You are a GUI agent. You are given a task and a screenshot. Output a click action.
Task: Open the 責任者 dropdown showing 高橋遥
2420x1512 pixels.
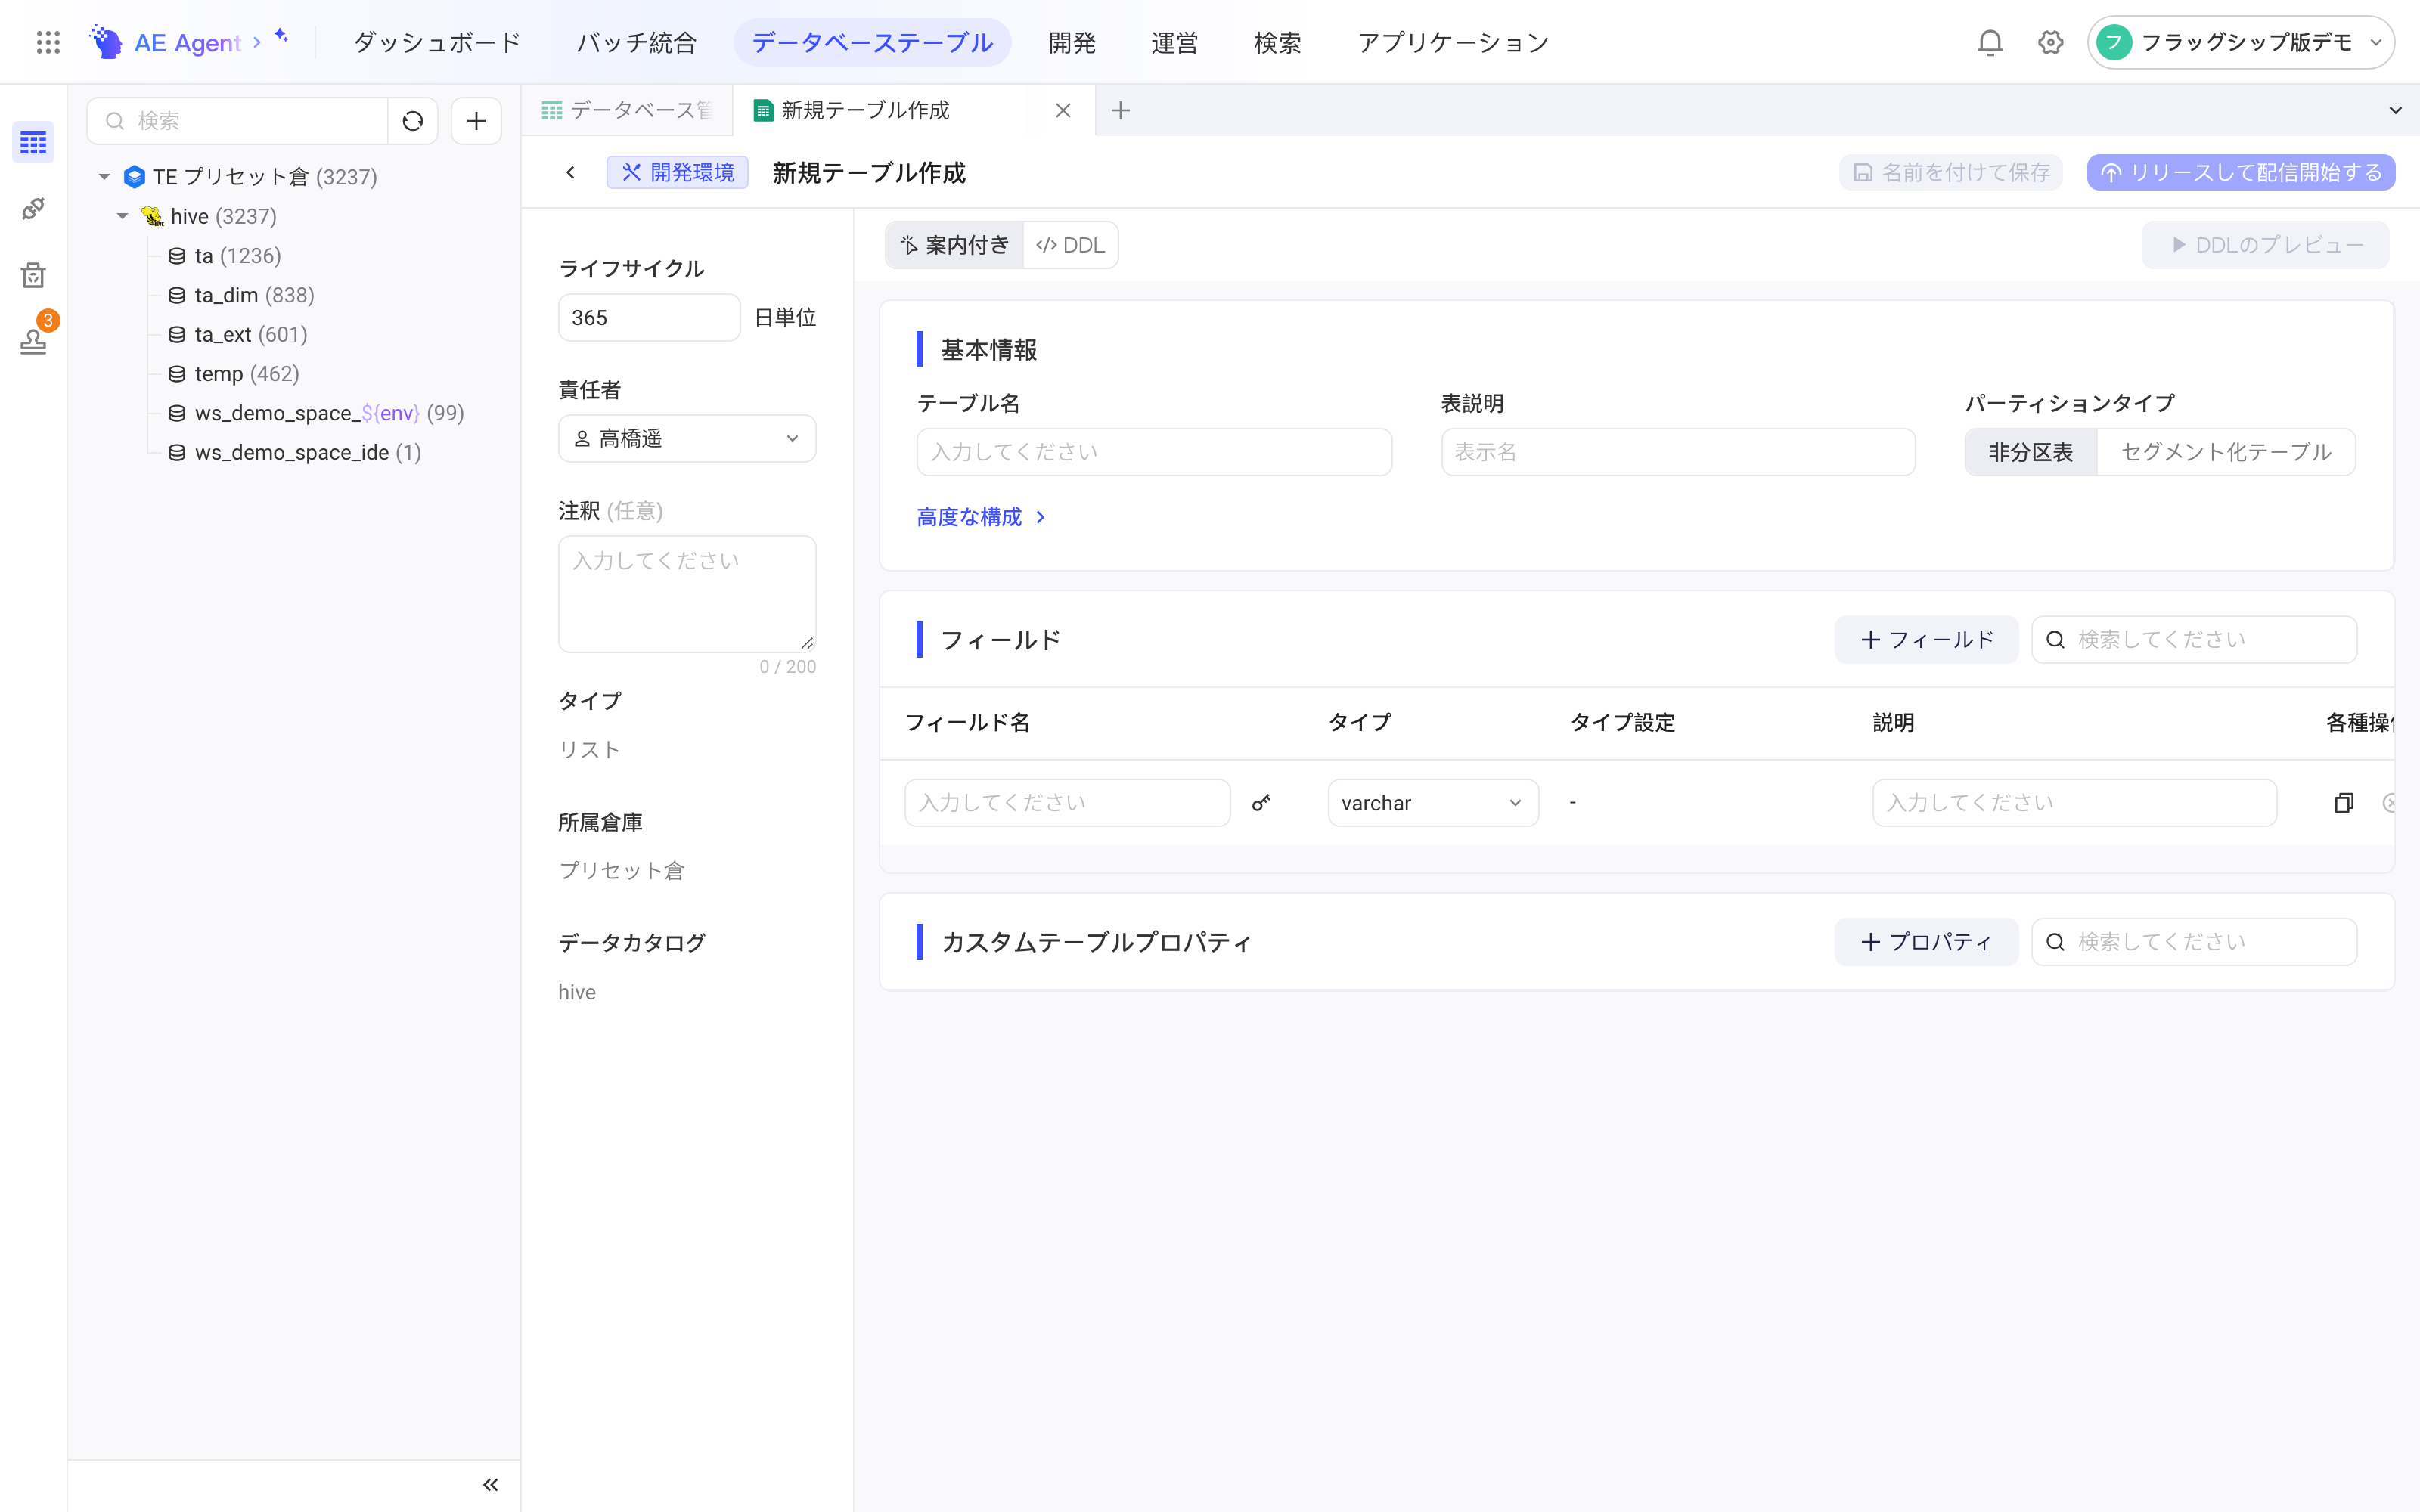pos(687,438)
